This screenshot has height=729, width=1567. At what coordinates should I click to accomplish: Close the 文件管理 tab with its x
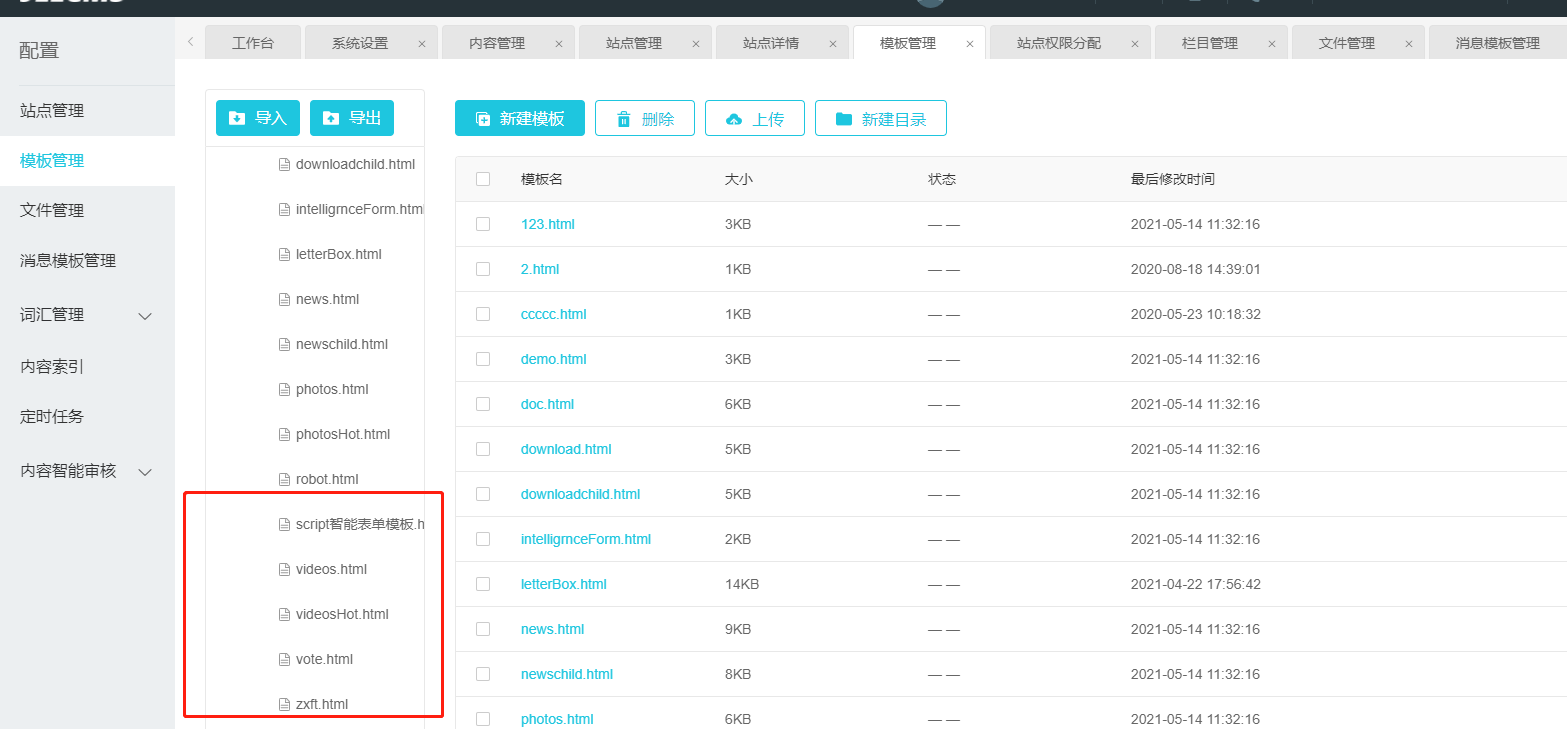pos(1409,44)
